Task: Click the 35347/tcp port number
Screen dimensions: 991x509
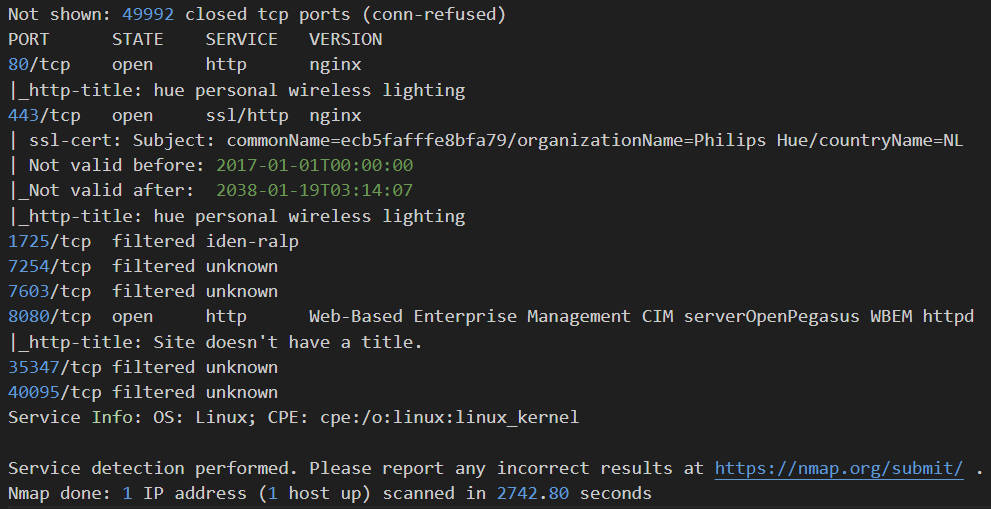Action: pyautogui.click(x=34, y=367)
